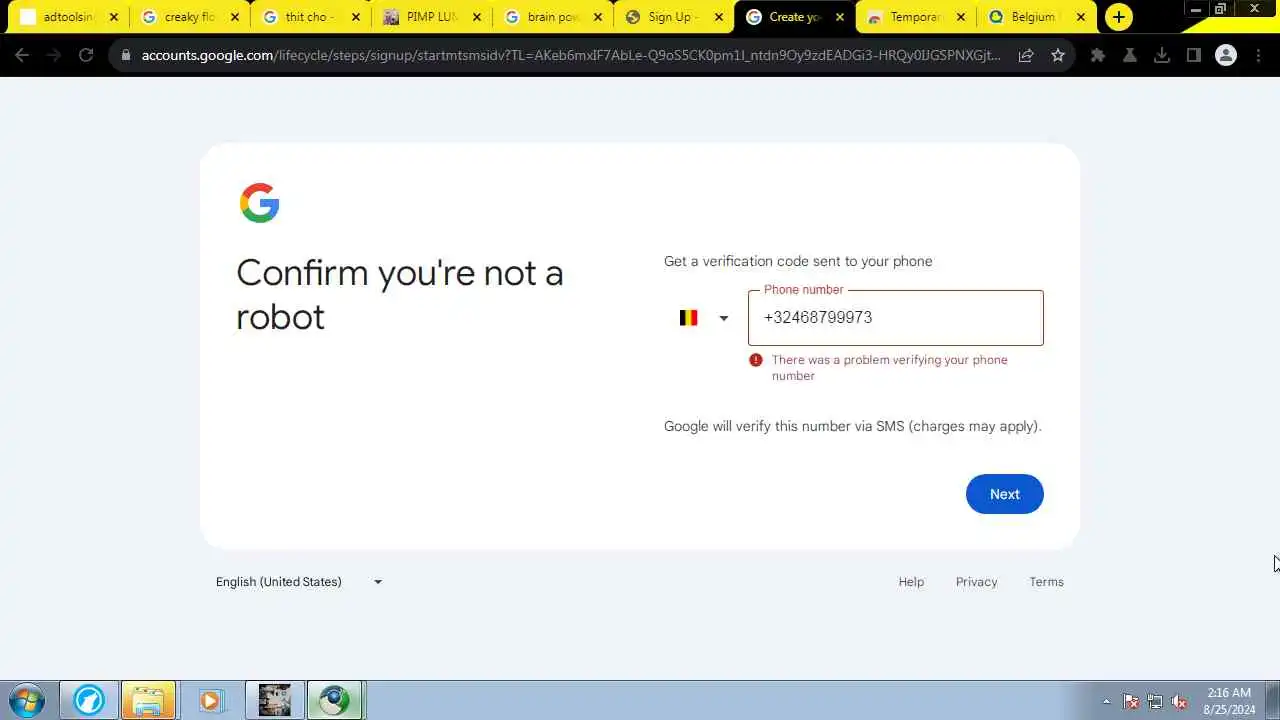1280x720 pixels.
Task: Close the thit cho tab
Action: 356,17
